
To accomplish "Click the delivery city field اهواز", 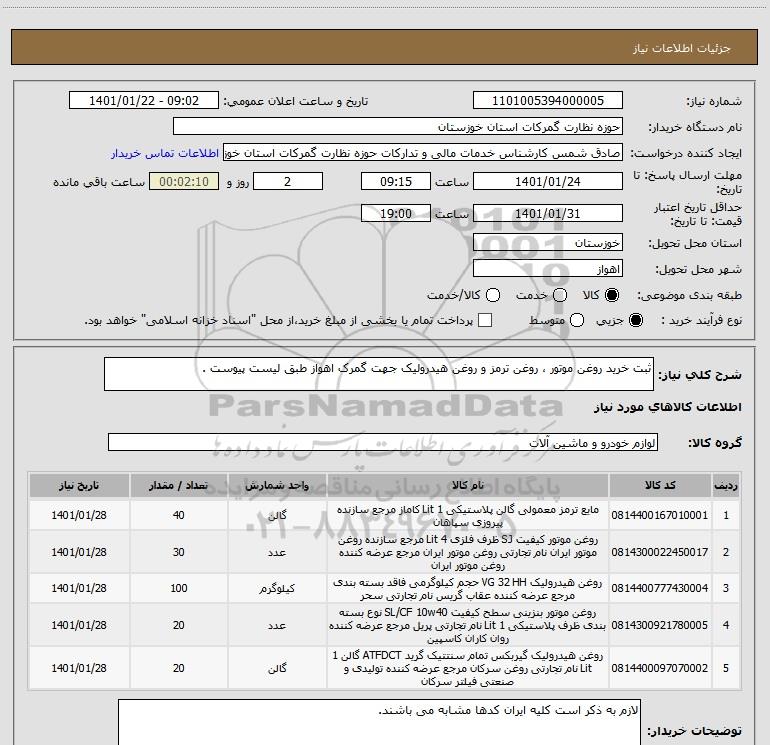I will click(548, 269).
